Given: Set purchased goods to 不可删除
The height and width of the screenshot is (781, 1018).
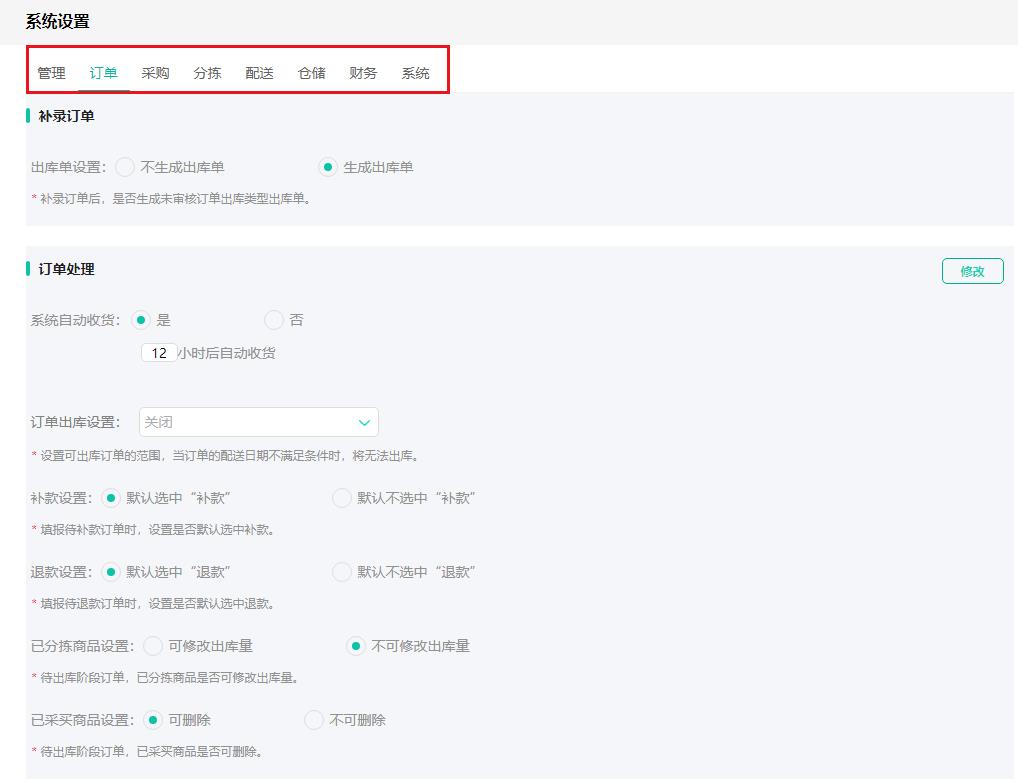Looking at the screenshot, I should tap(313, 719).
